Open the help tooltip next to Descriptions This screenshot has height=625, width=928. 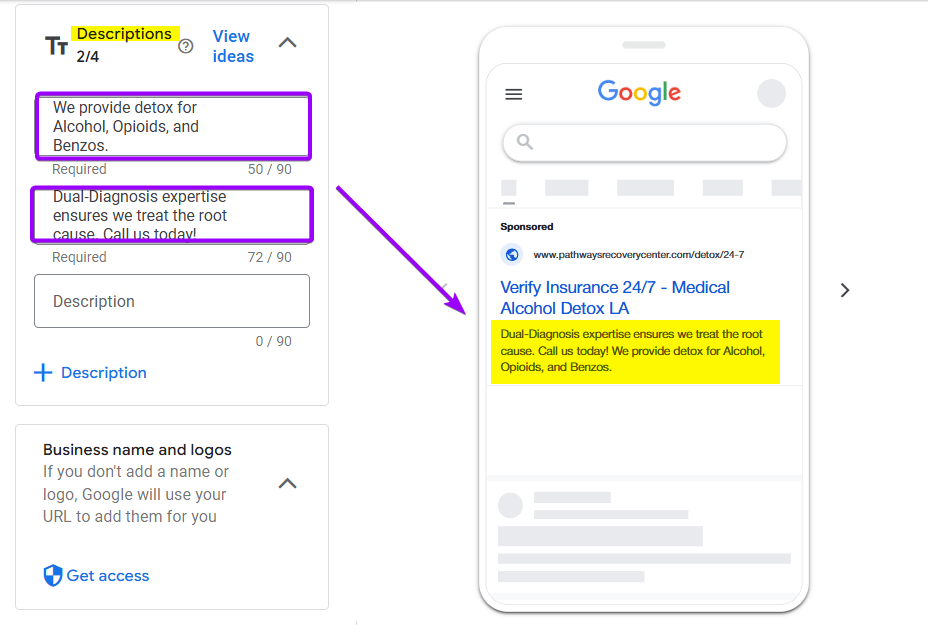click(185, 45)
